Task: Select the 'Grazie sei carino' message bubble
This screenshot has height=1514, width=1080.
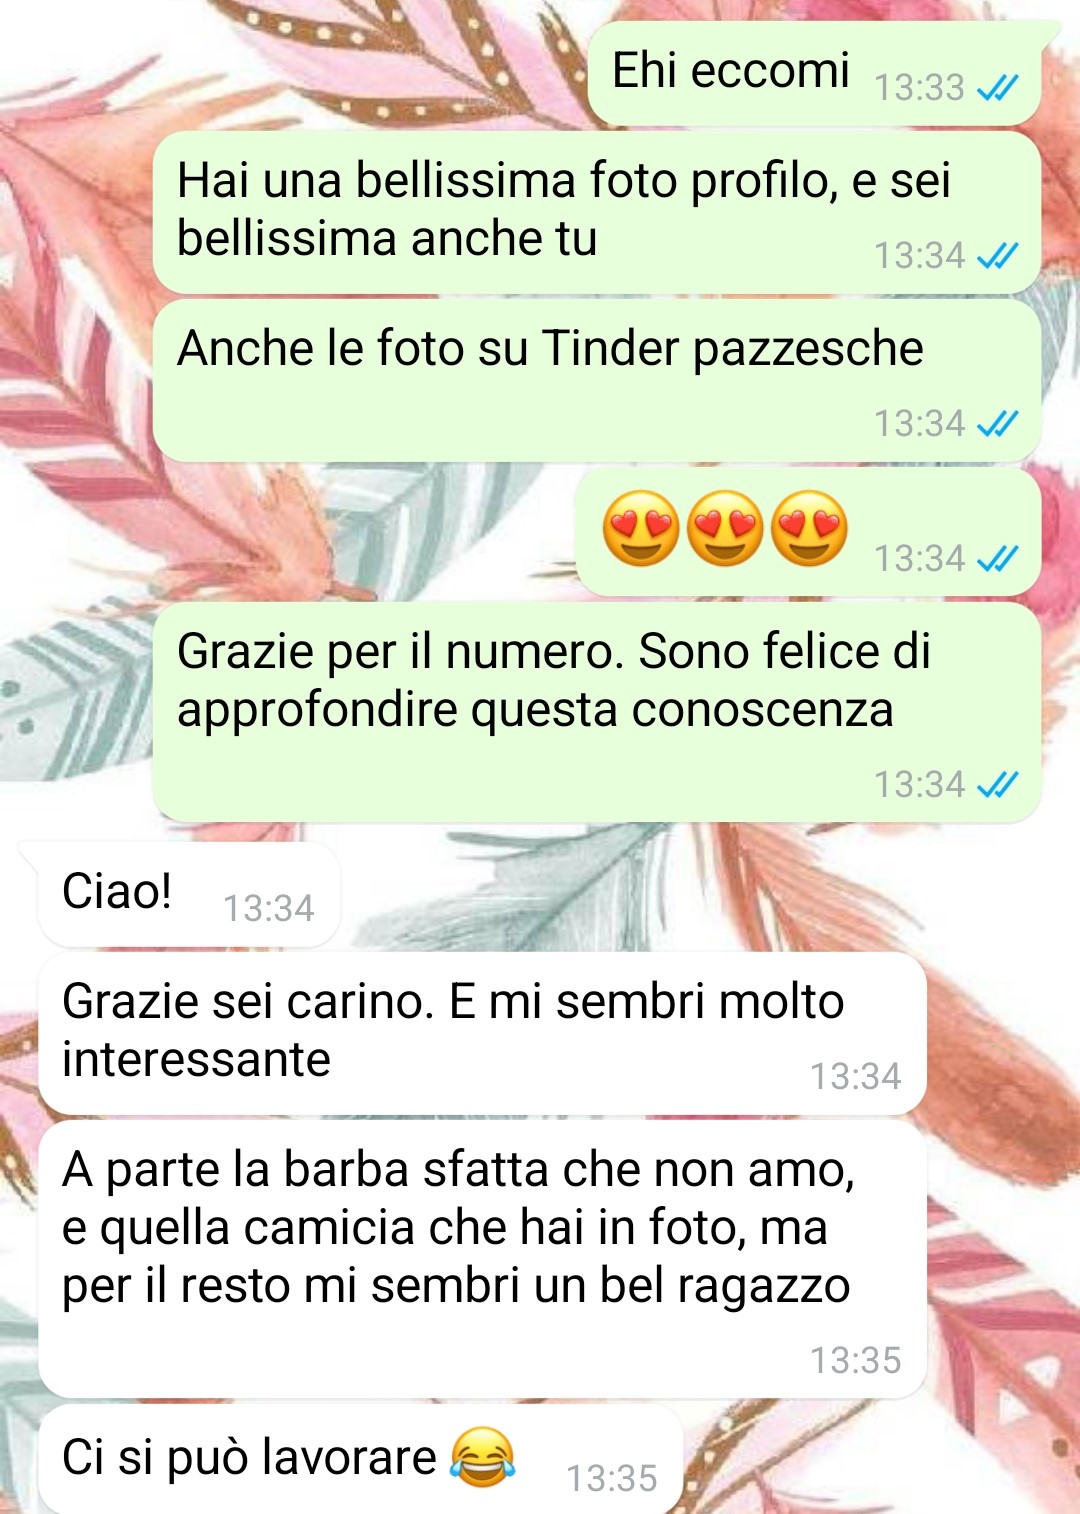Action: [x=482, y=1033]
